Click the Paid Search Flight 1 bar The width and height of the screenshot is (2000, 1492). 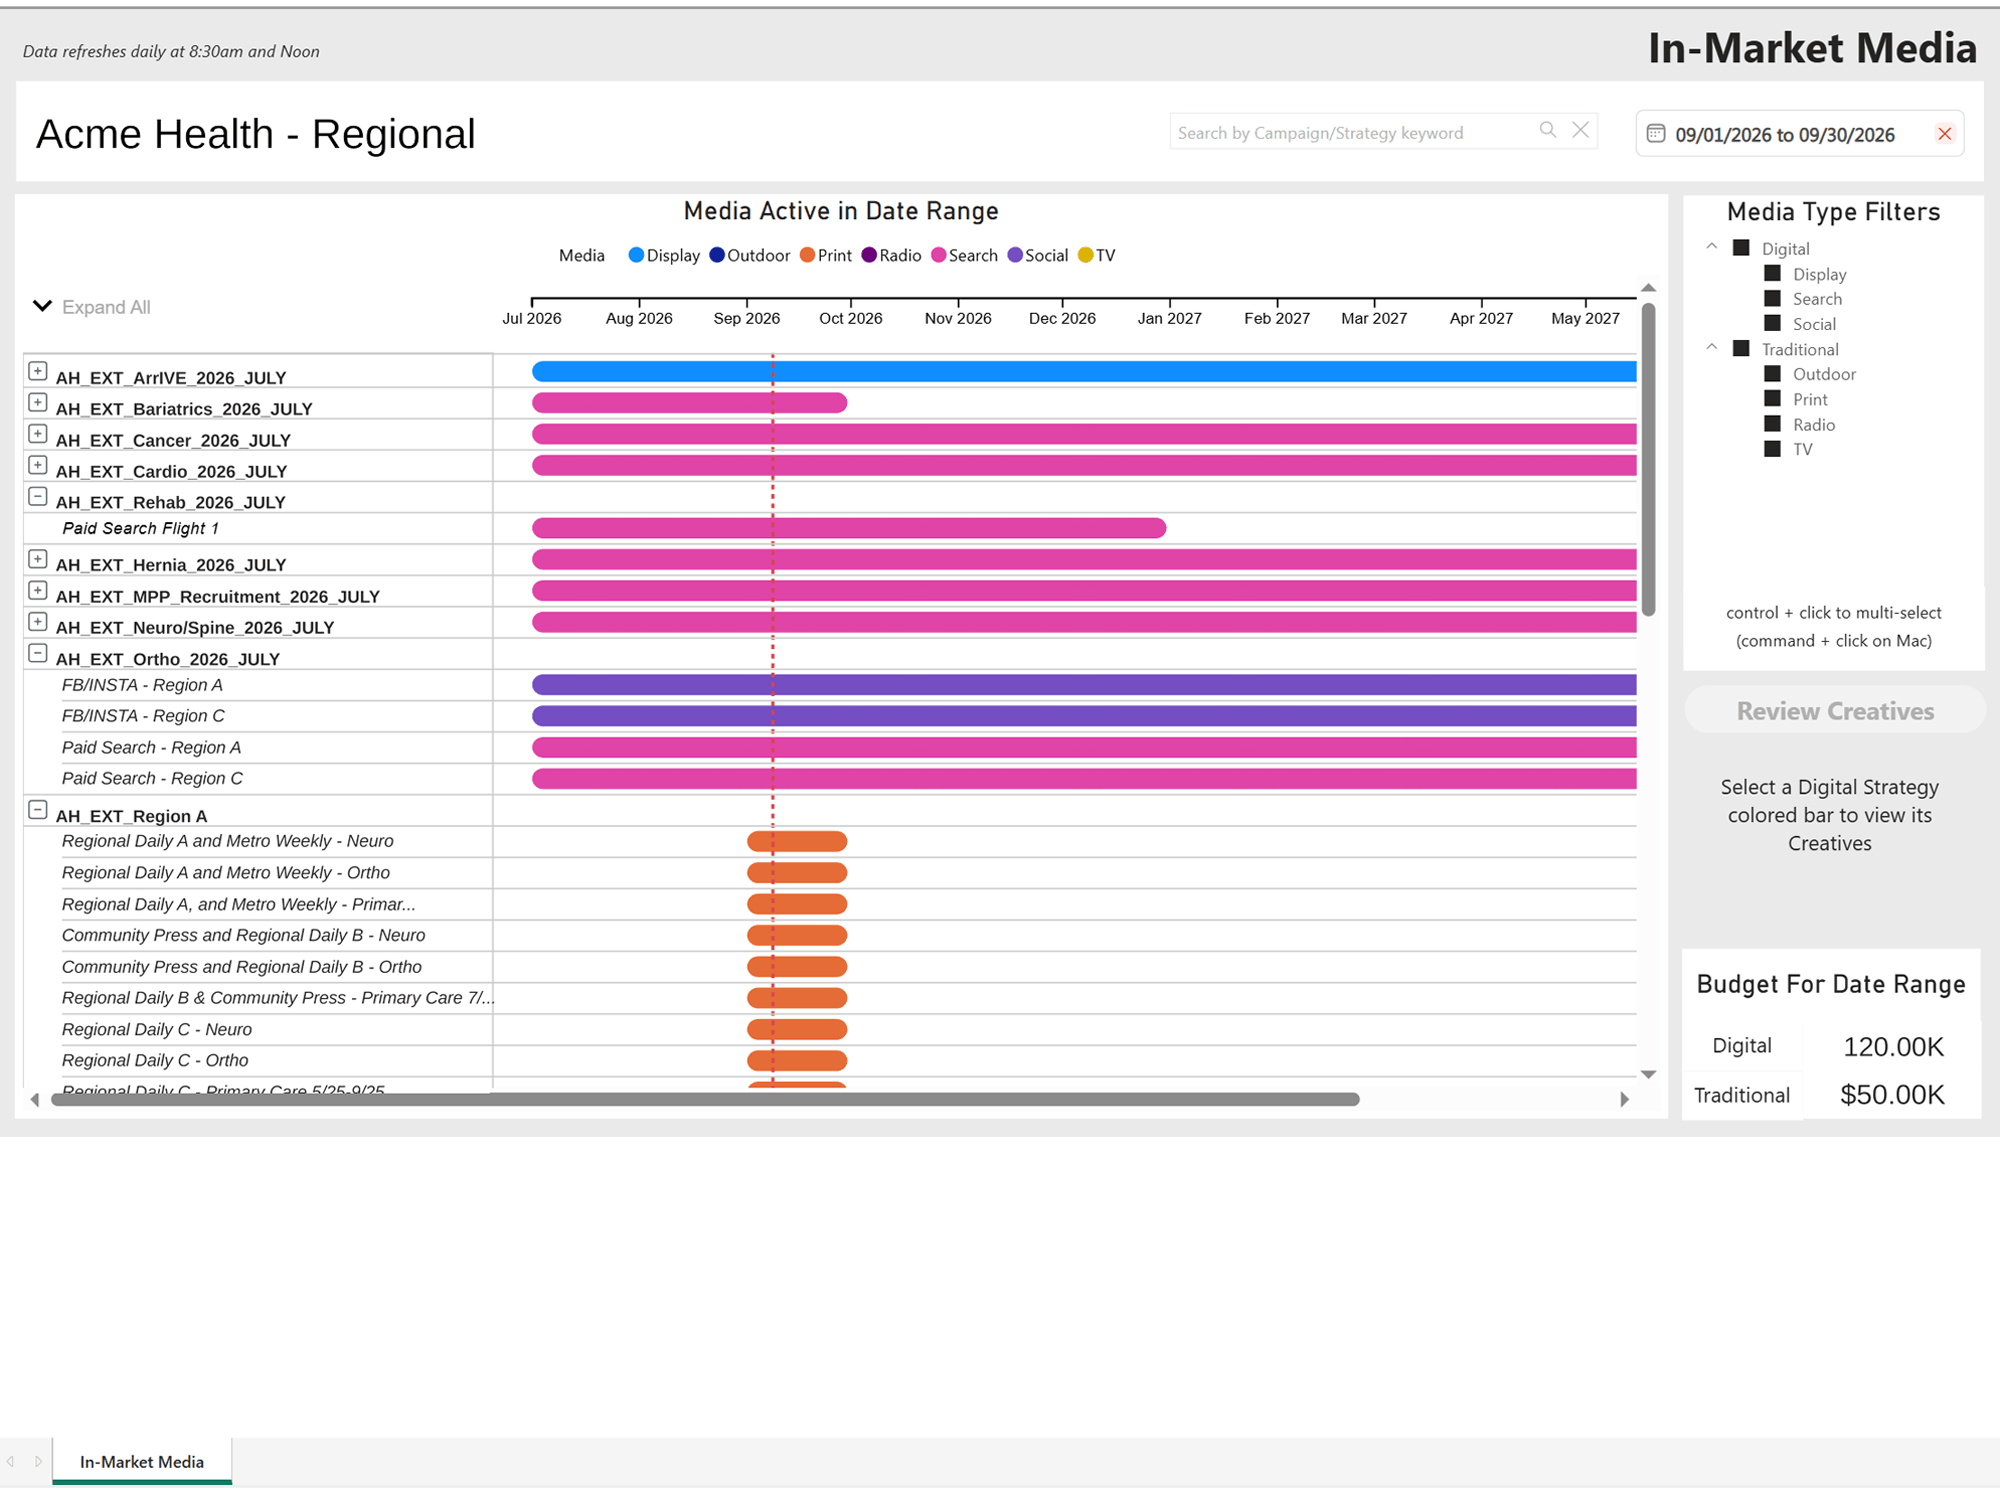coord(849,528)
